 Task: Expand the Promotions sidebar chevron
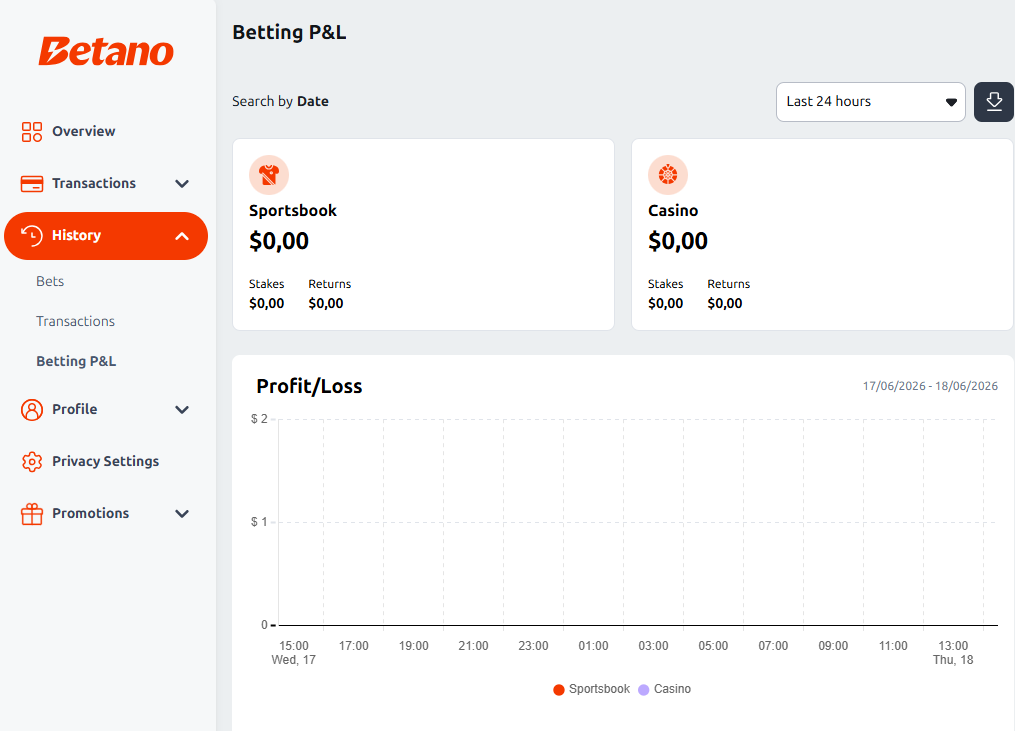click(x=182, y=514)
